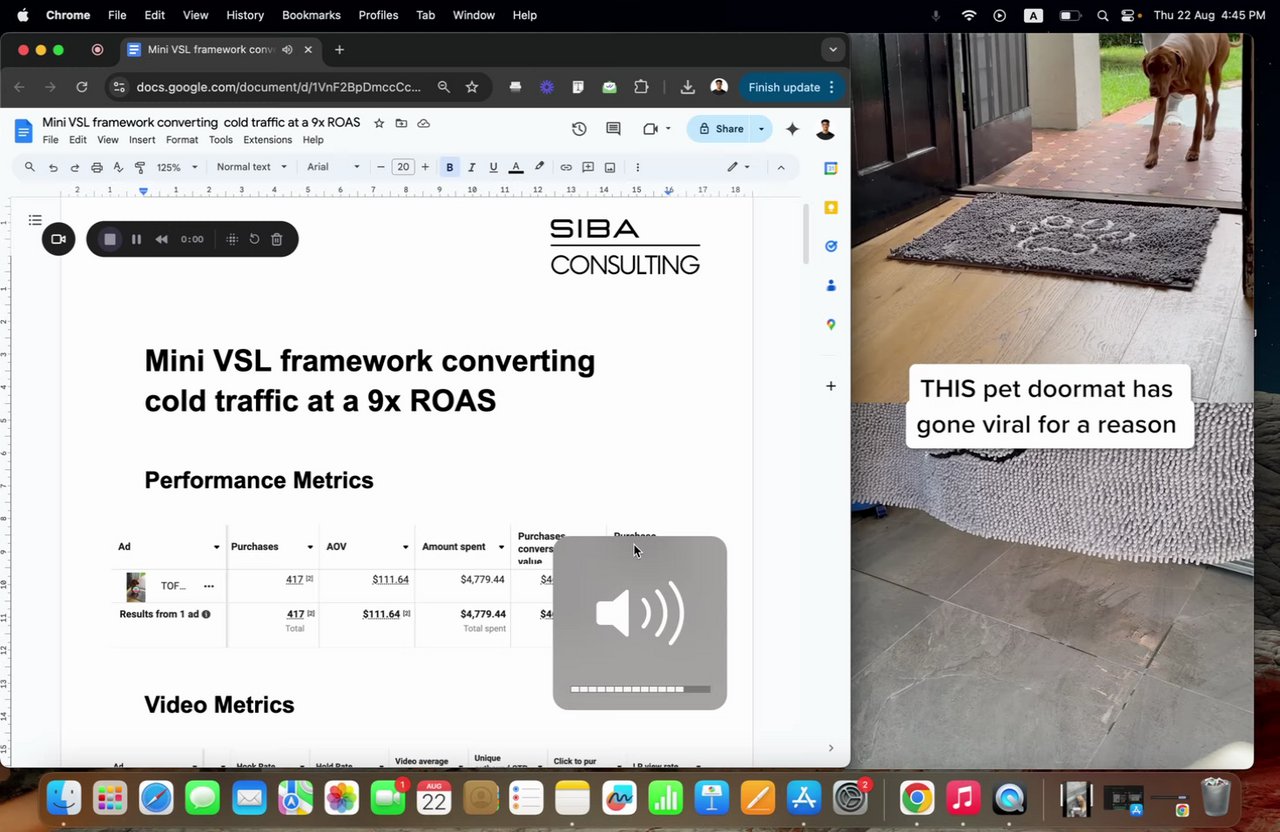Viewport: 1280px width, 832px height.
Task: Delete the screen recording with trash icon
Action: pos(277,239)
